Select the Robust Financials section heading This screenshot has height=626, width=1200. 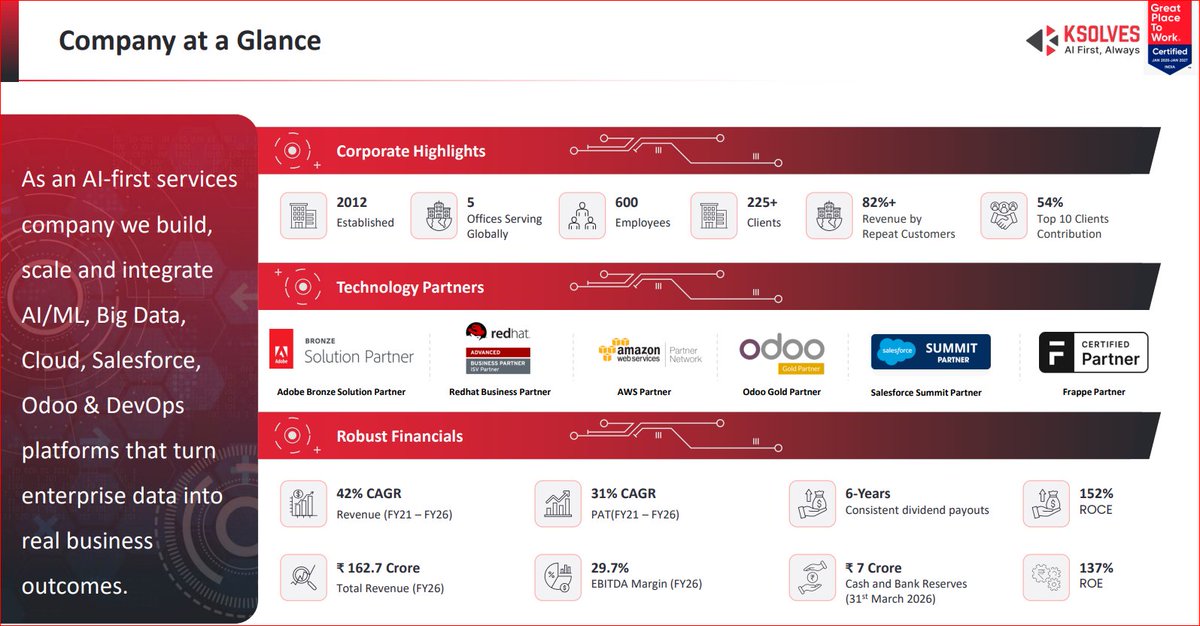coord(400,436)
